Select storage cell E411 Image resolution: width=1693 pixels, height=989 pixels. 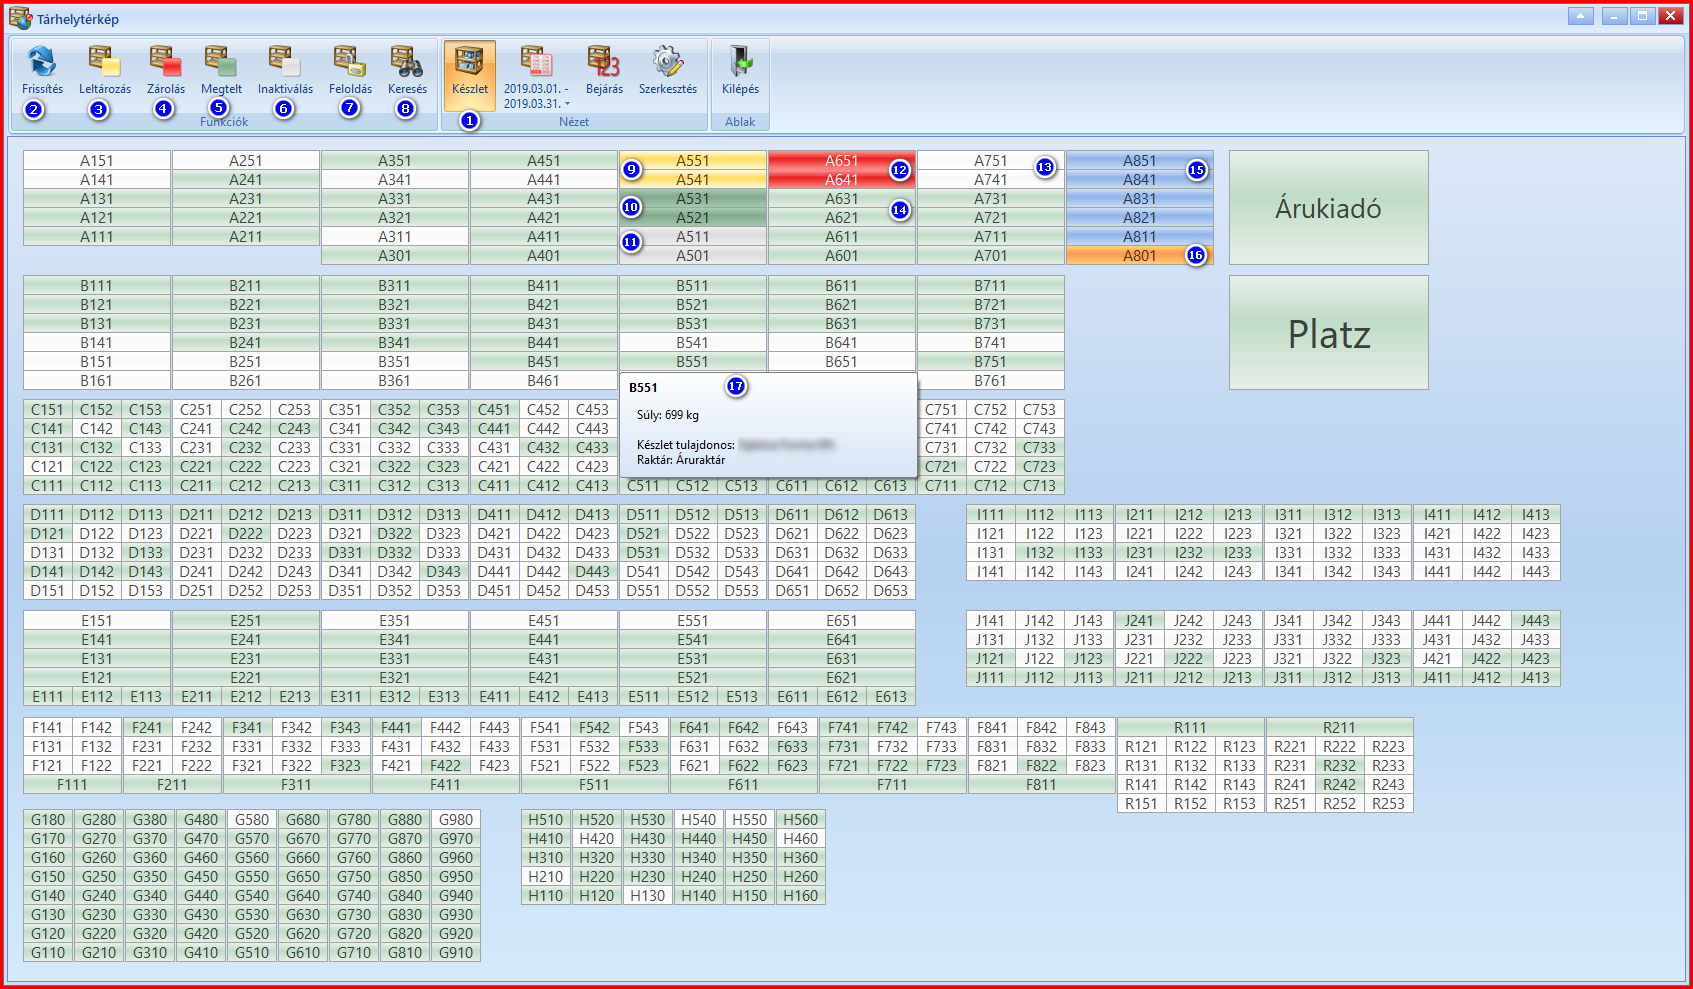494,697
